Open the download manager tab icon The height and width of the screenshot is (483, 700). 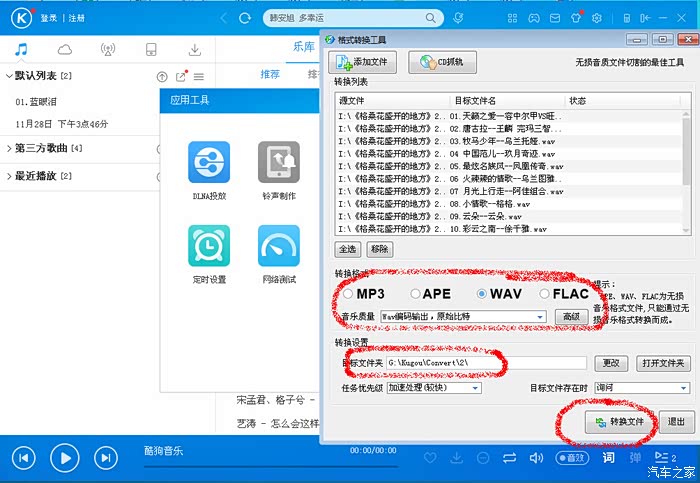pos(195,49)
